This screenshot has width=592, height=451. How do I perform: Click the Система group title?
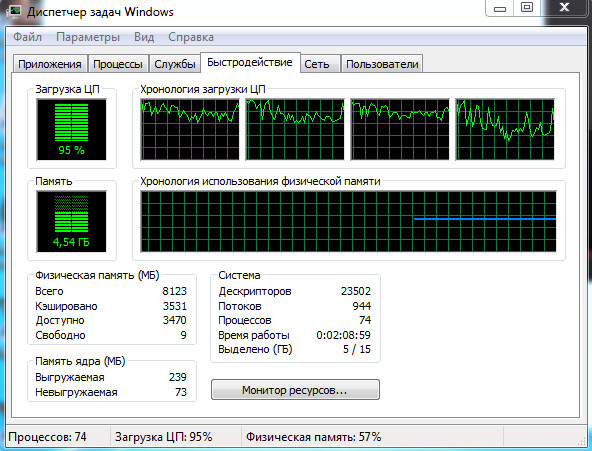click(239, 275)
